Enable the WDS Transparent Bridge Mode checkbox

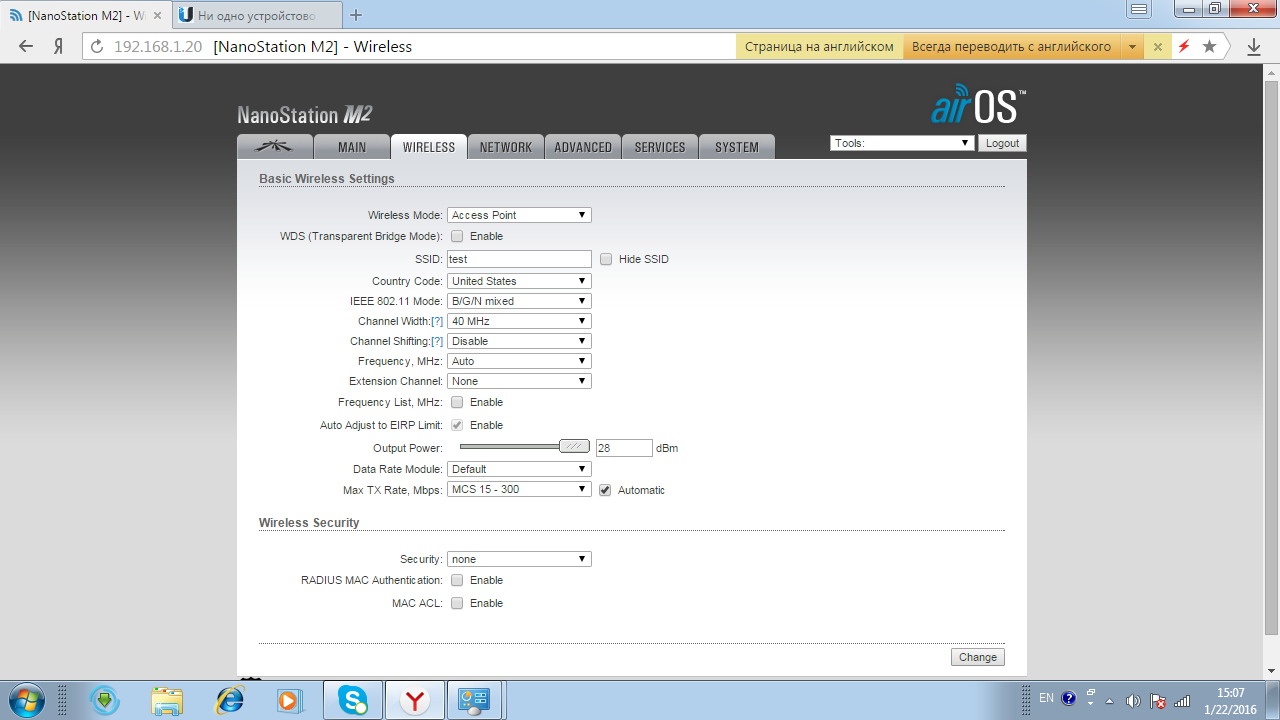click(x=457, y=237)
